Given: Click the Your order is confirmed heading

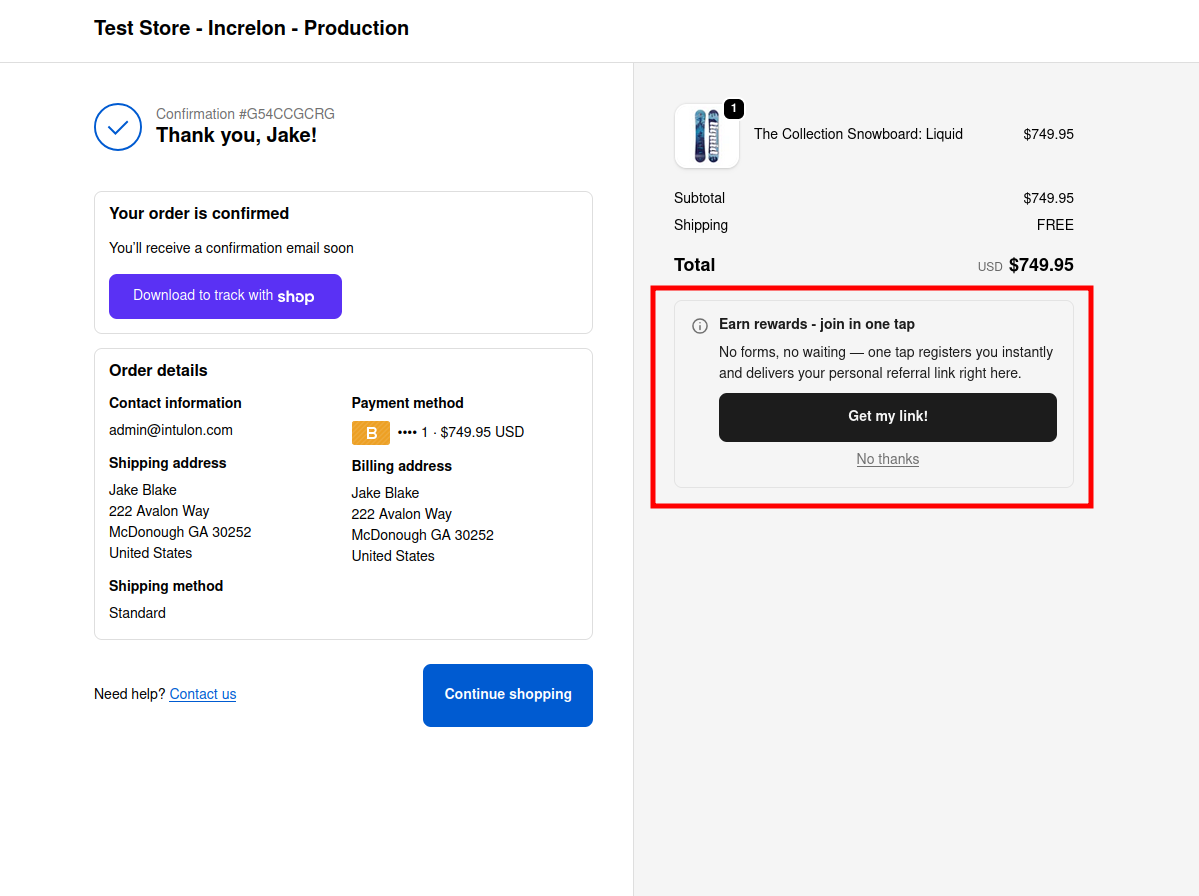Looking at the screenshot, I should [199, 213].
